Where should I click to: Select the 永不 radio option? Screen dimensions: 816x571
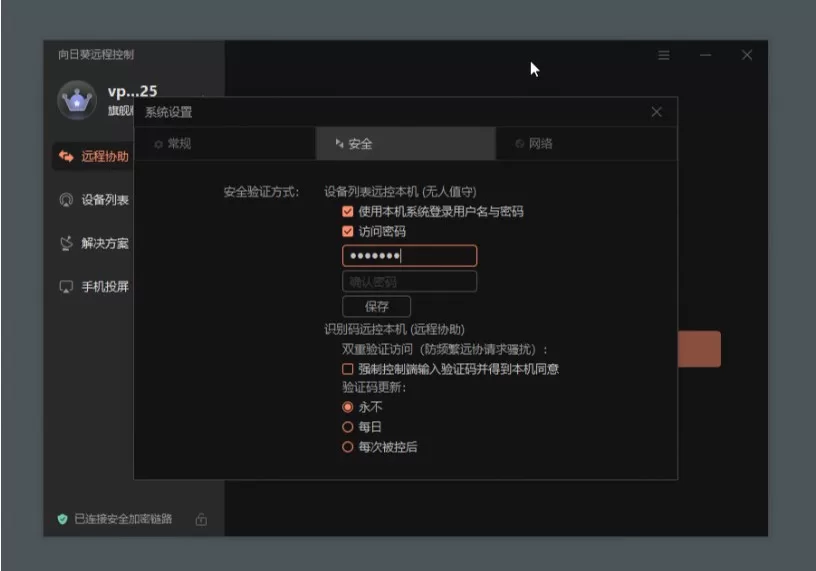click(348, 407)
